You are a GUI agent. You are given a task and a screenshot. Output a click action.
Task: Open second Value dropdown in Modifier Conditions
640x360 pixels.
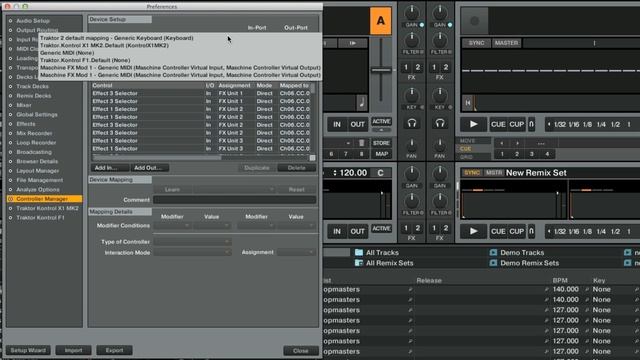[x=296, y=226]
